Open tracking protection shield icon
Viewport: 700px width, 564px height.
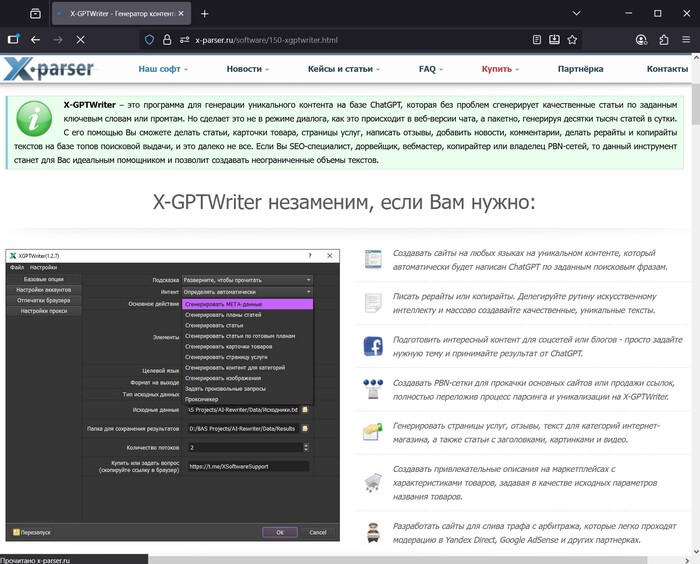(150, 40)
